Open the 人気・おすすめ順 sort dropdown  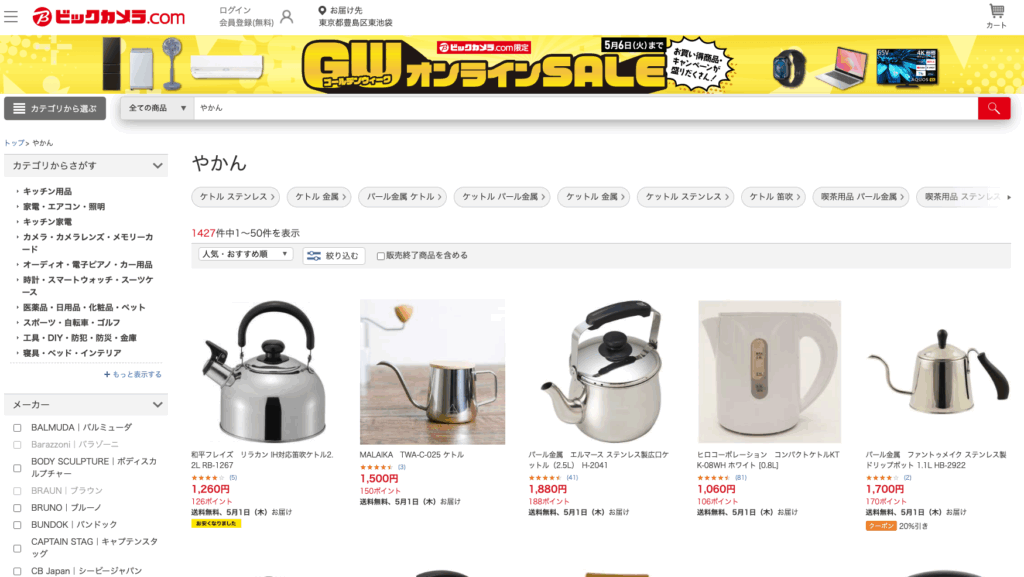click(x=246, y=255)
